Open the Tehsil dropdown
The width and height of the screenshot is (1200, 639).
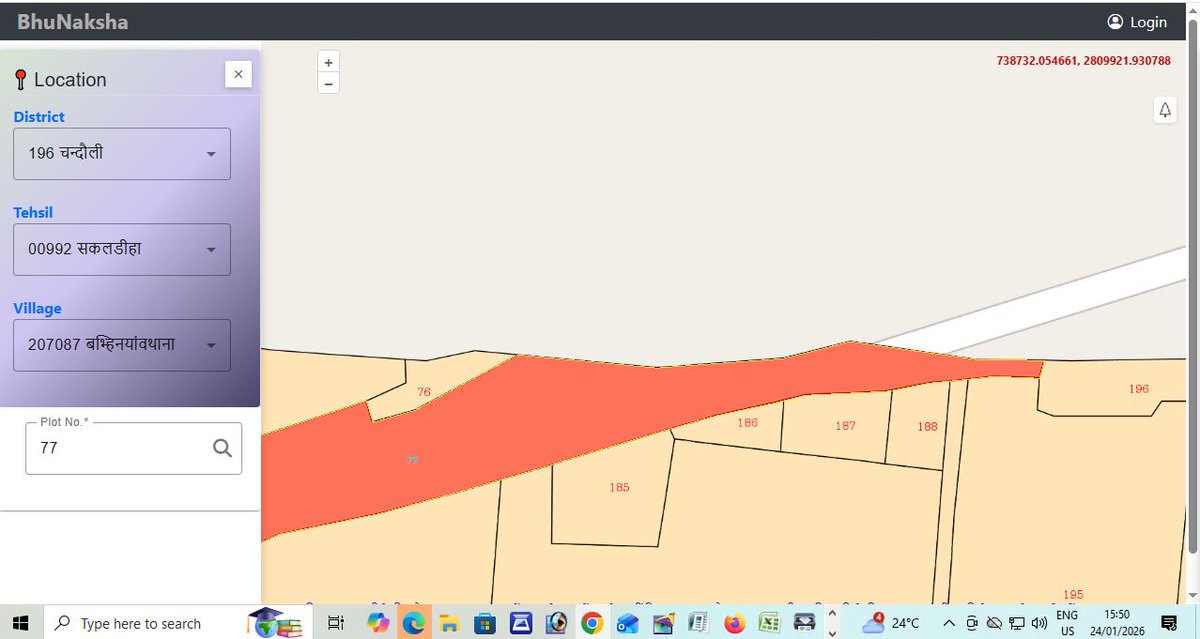coord(122,250)
